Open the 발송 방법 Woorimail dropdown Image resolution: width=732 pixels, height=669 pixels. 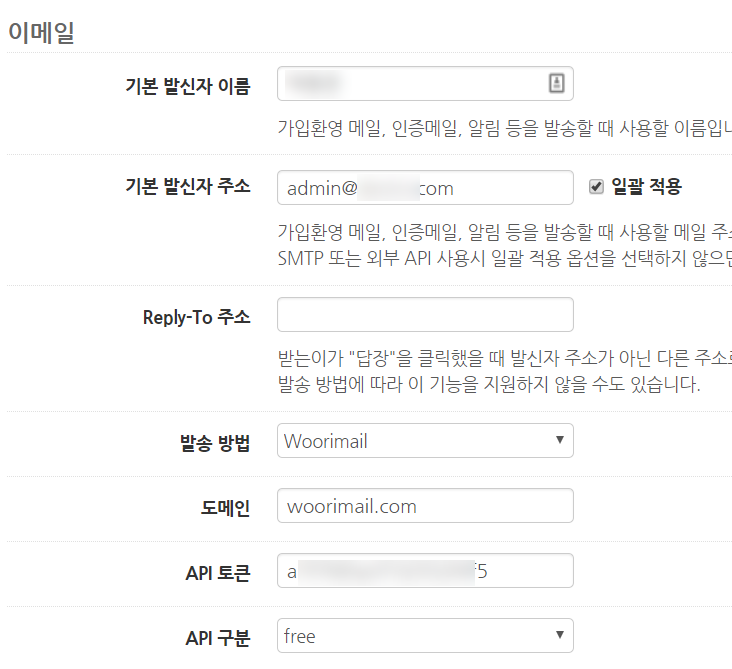pyautogui.click(x=425, y=440)
